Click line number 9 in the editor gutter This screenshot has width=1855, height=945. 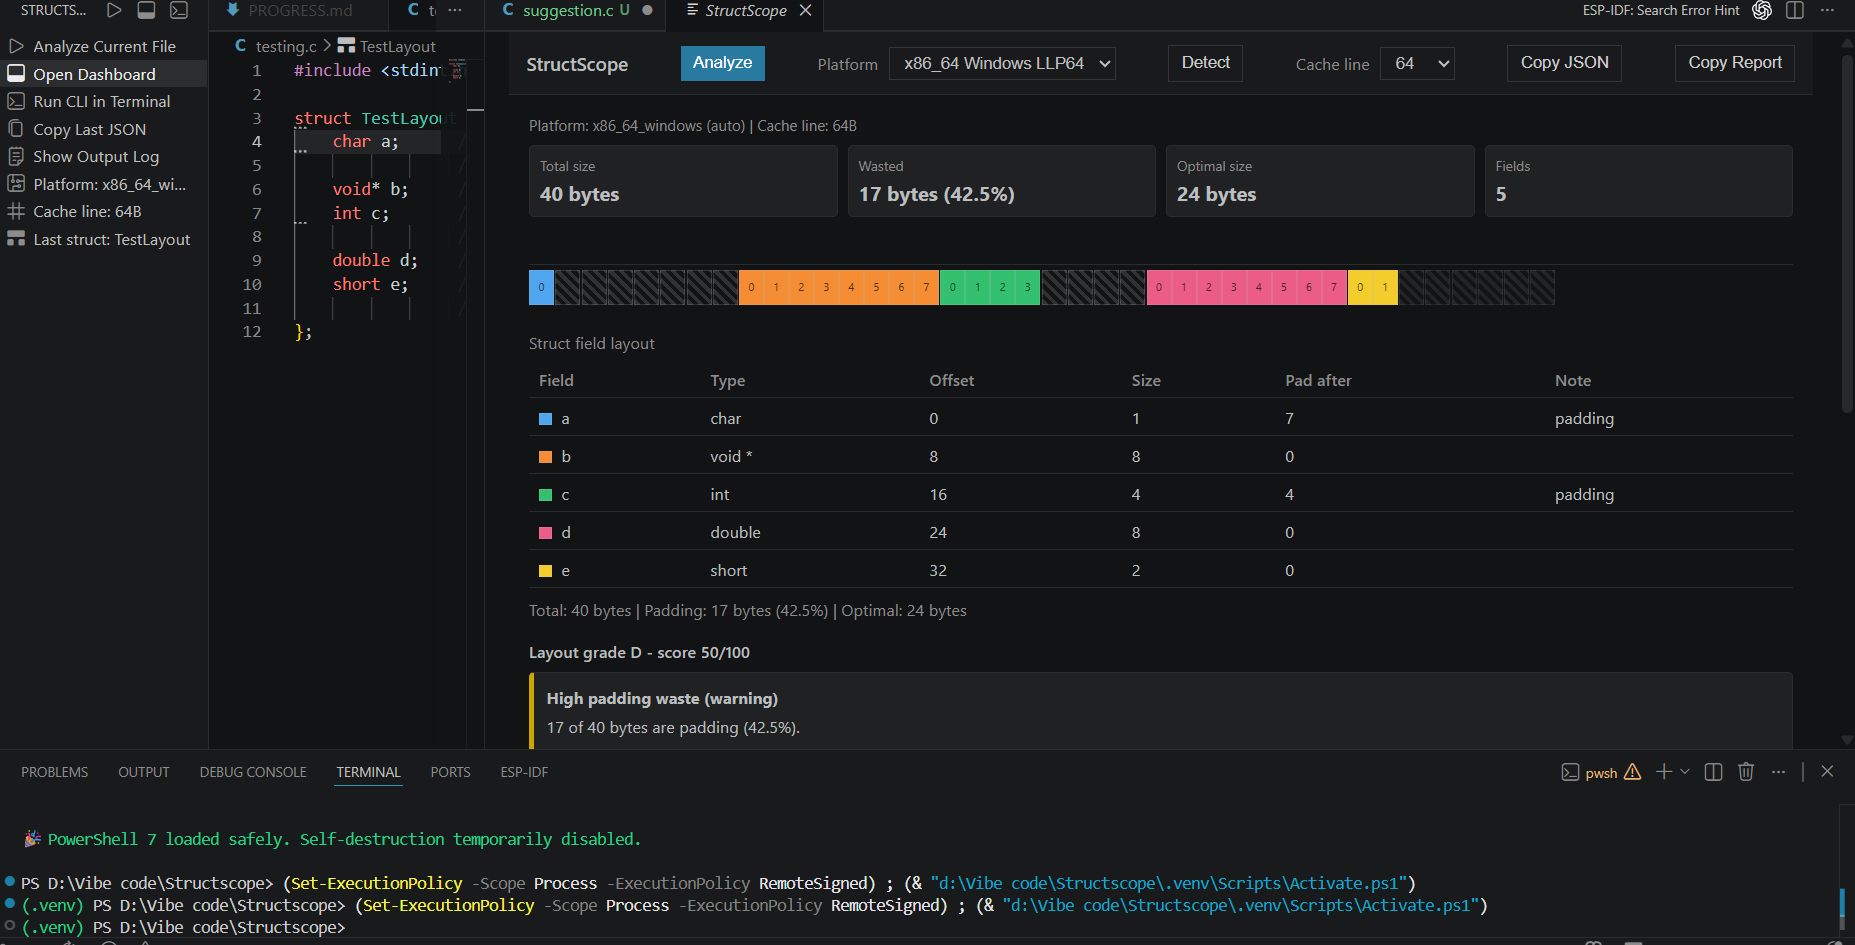pyautogui.click(x=256, y=261)
